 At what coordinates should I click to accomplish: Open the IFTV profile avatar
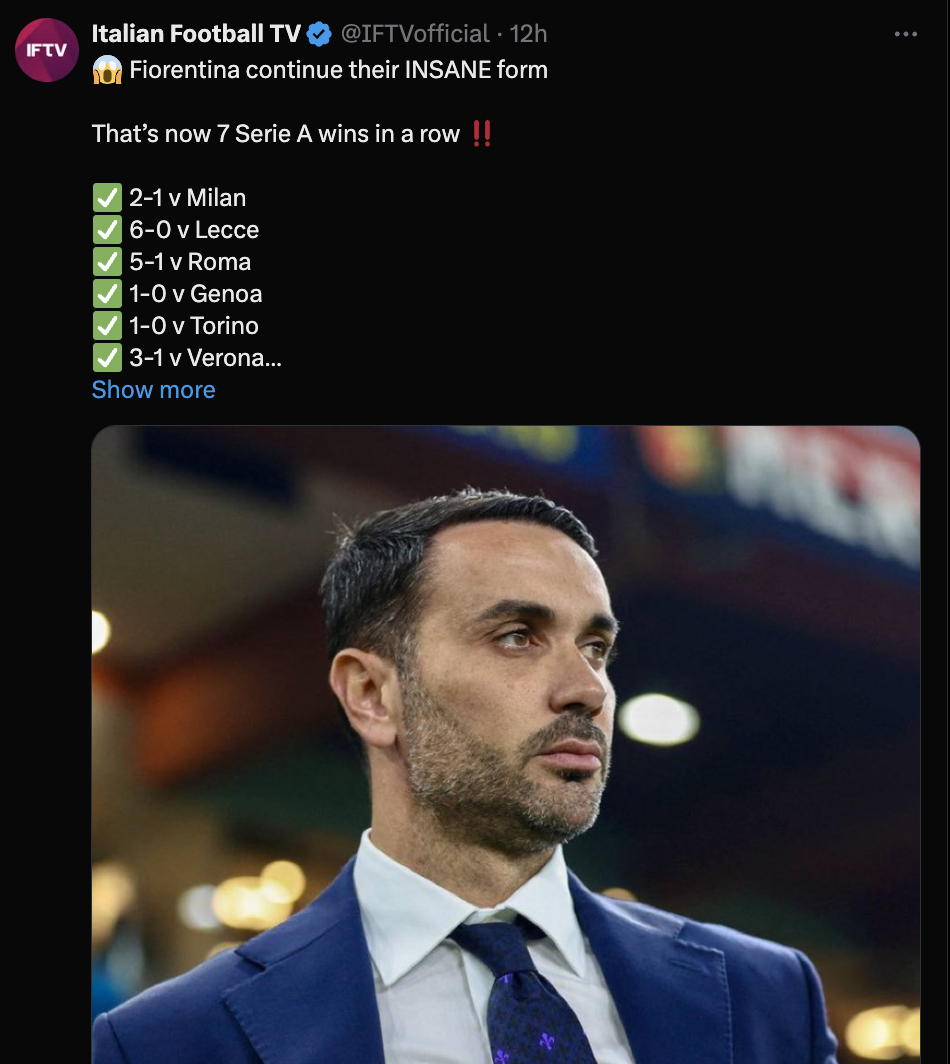click(47, 50)
